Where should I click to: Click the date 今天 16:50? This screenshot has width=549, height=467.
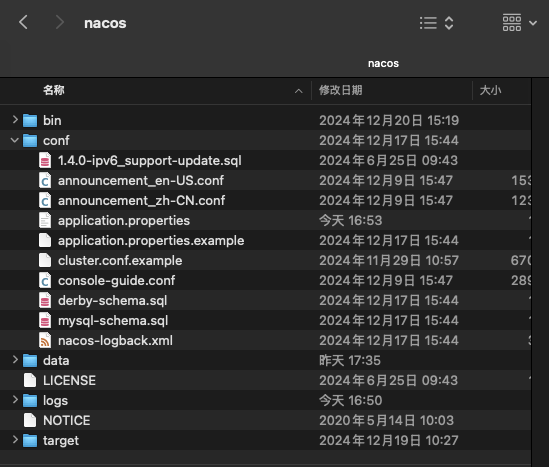tap(350, 400)
